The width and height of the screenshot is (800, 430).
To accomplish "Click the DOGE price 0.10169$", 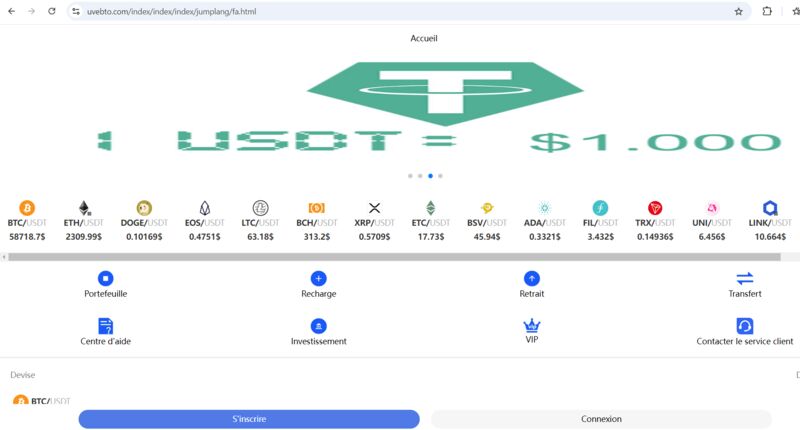I will pos(144,237).
